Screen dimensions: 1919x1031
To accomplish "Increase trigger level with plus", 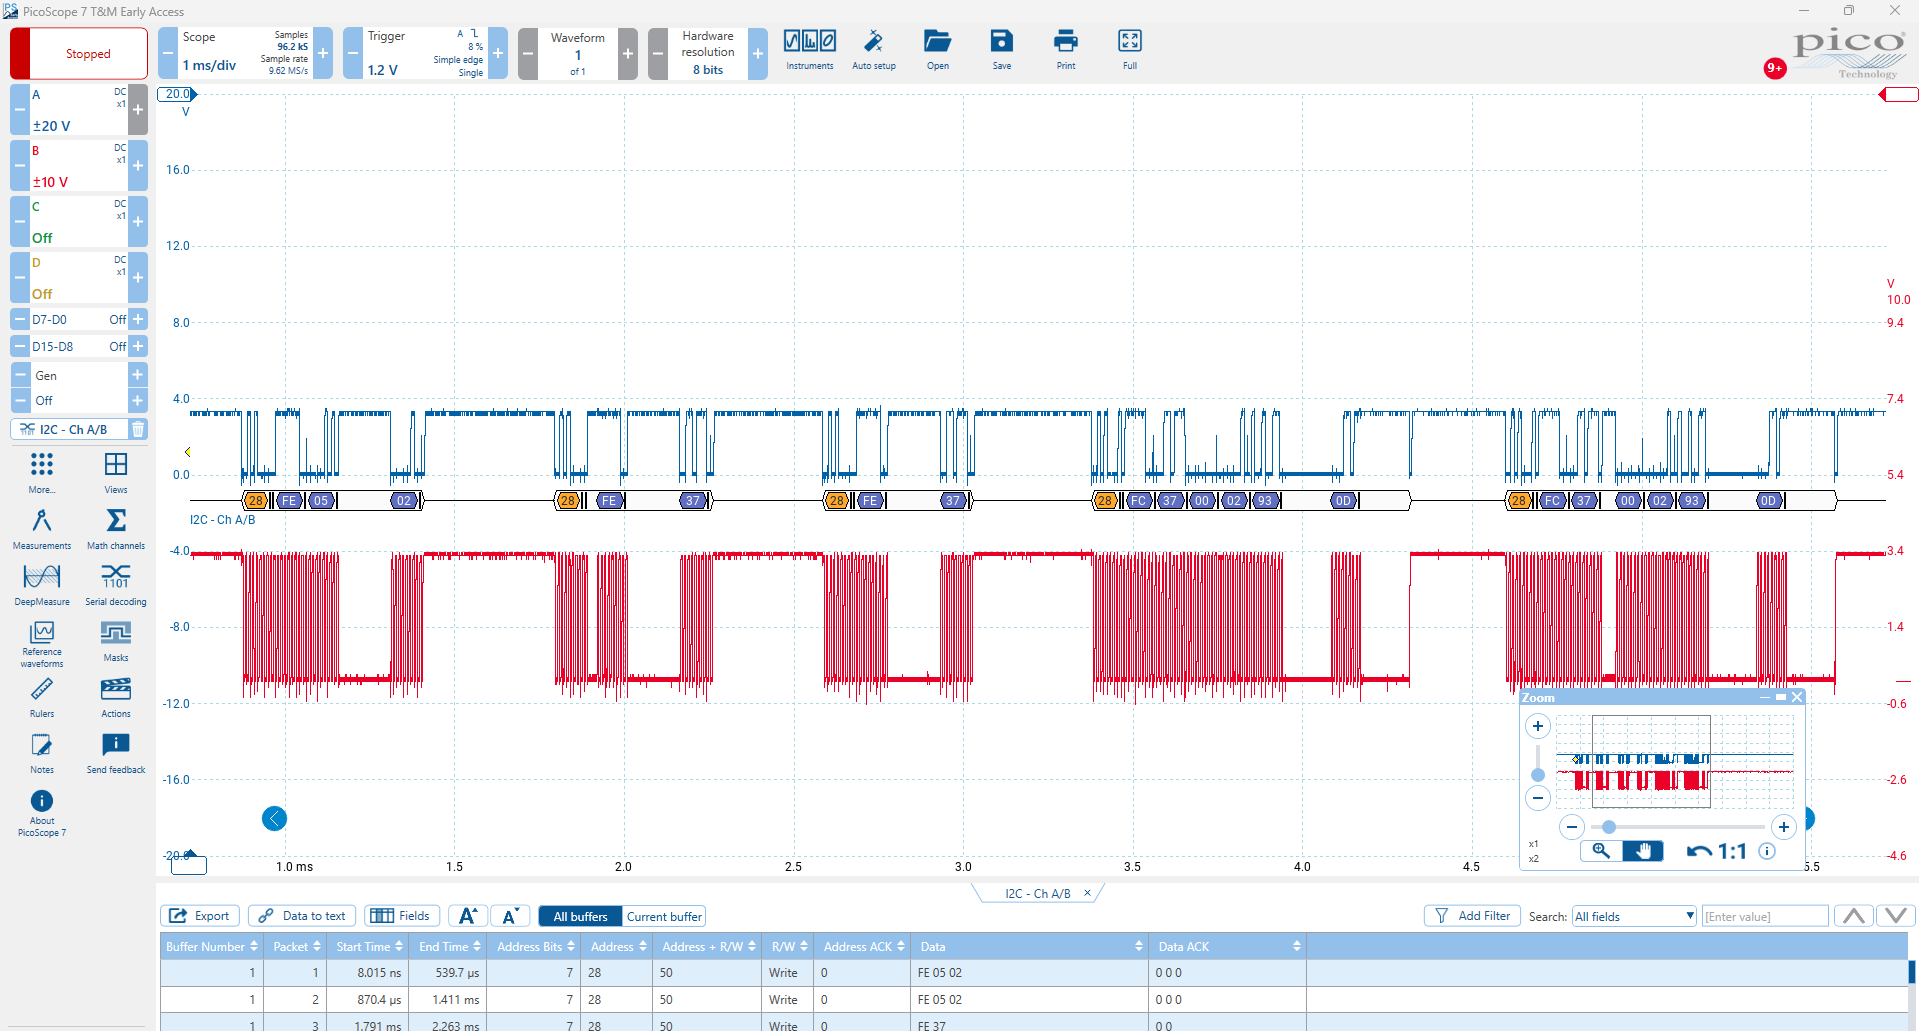I will (498, 53).
